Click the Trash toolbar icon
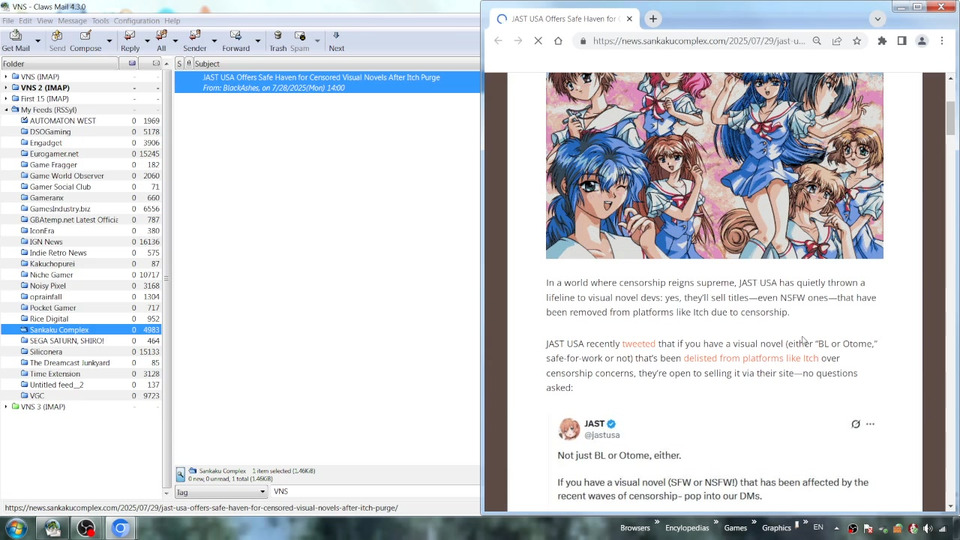Viewport: 960px width, 540px height. click(x=278, y=40)
